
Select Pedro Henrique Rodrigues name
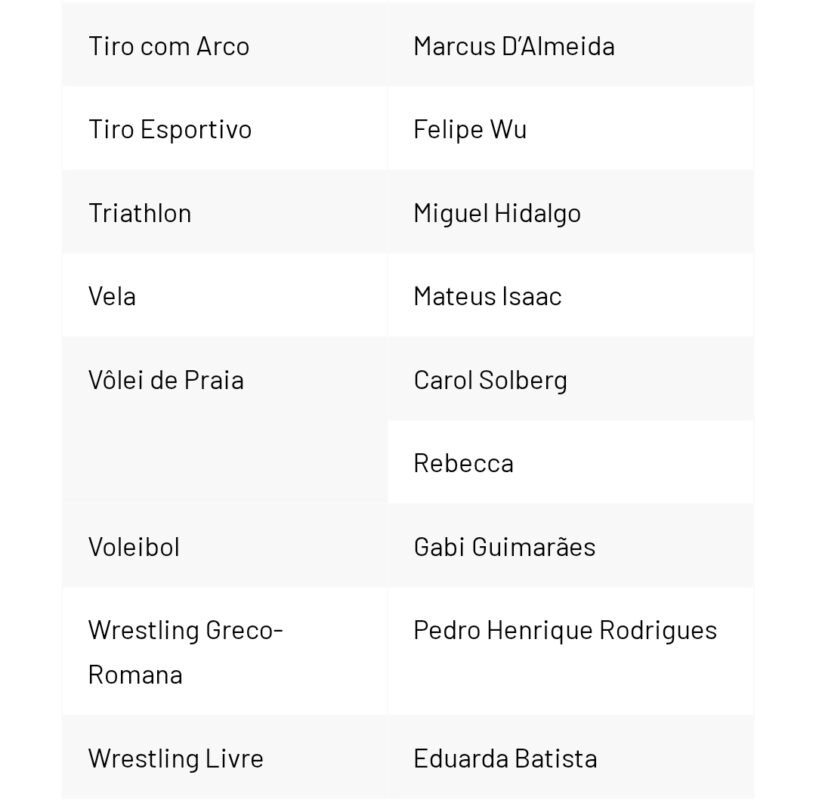565,630
